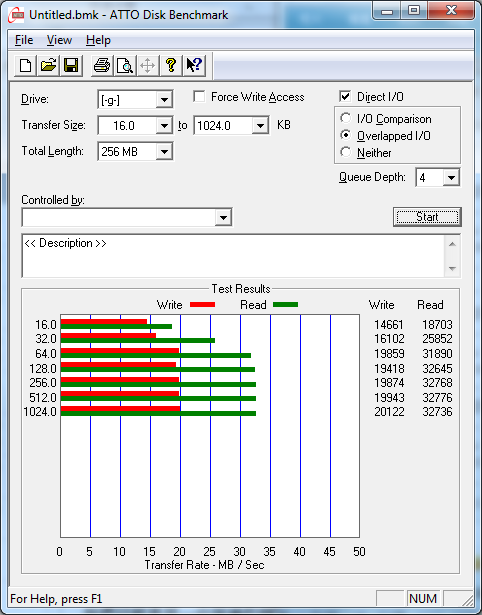Click the read value 32736

(437, 412)
